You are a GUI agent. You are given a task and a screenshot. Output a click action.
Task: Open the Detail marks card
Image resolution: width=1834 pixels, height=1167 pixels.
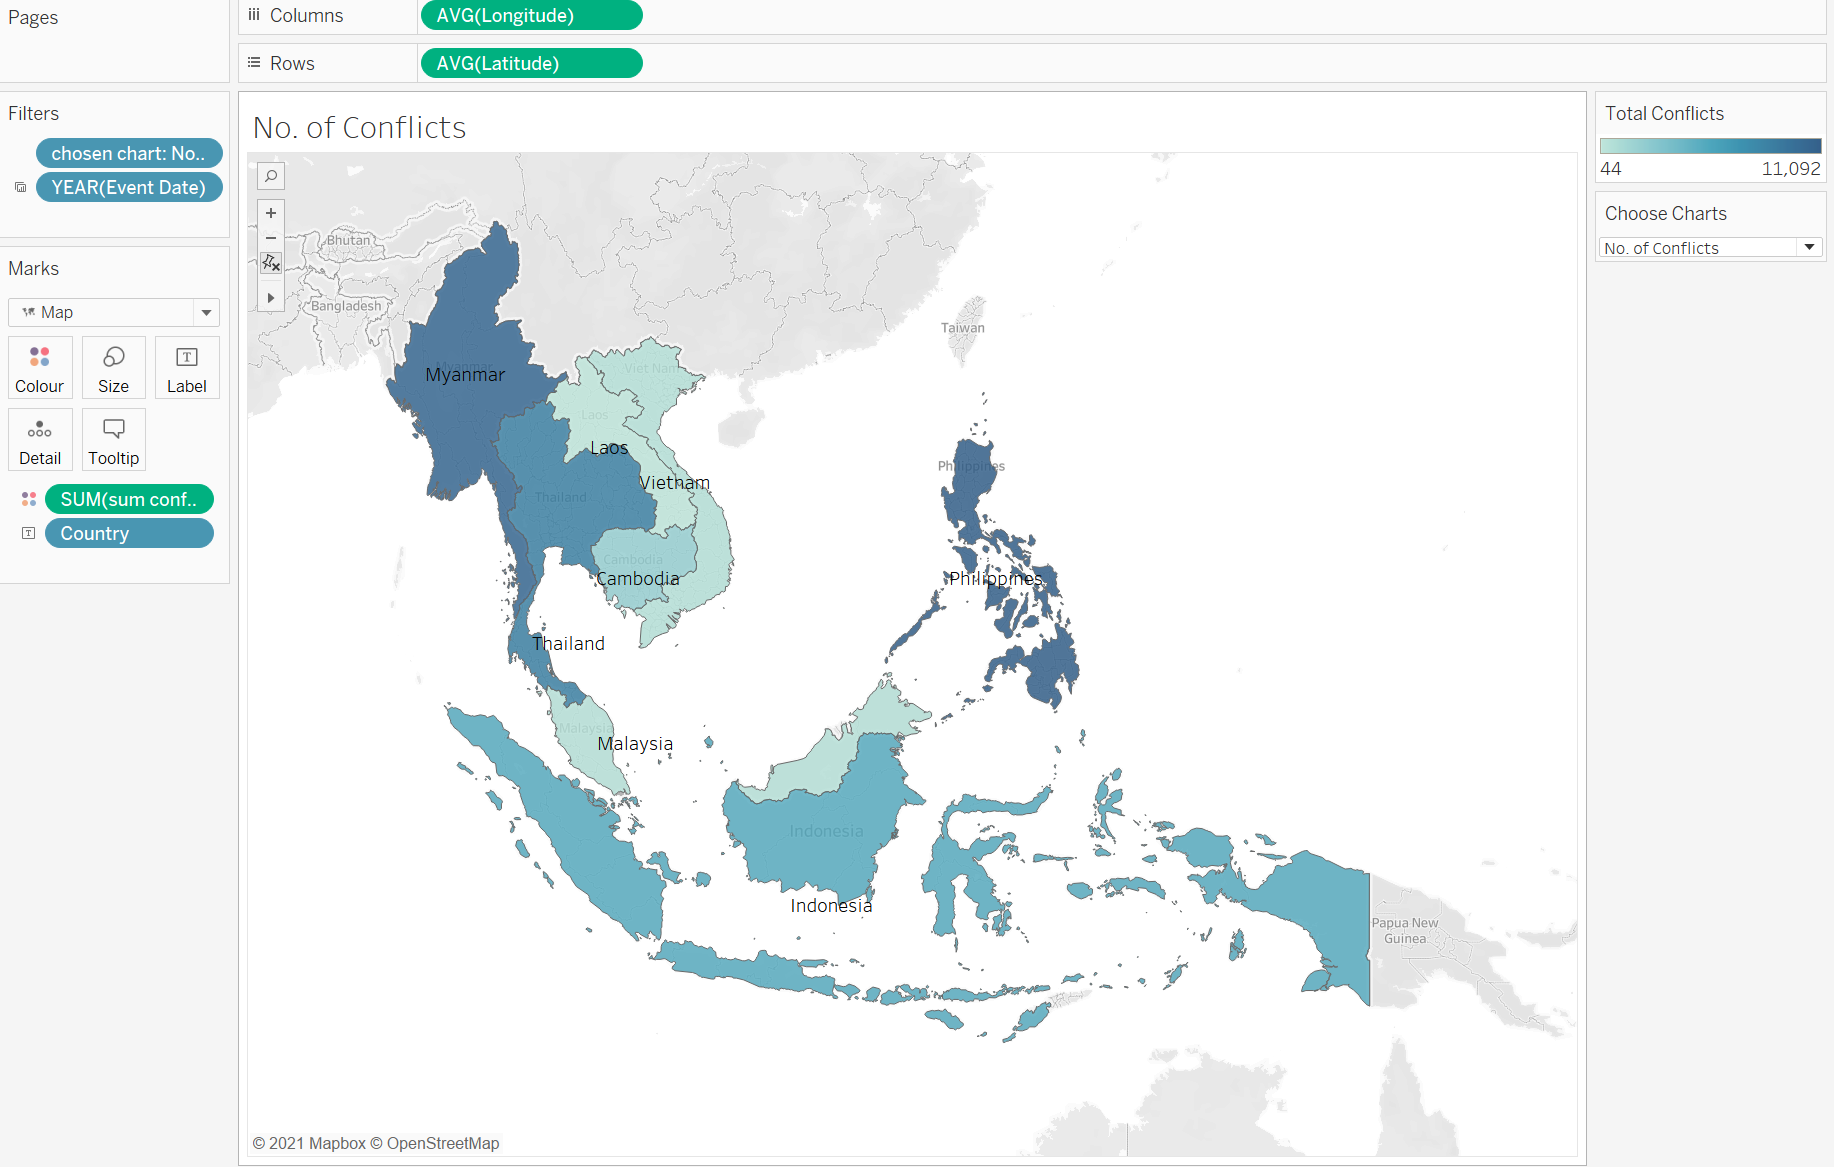(40, 440)
